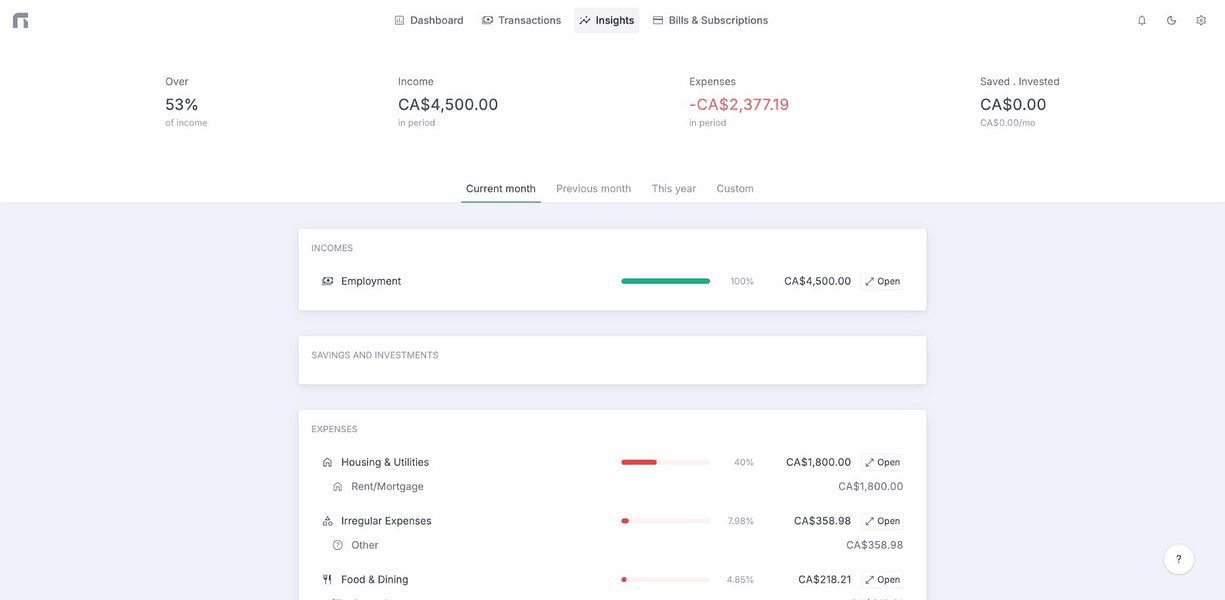This screenshot has height=600, width=1225.
Task: Switch to Previous month tab
Action: (x=593, y=189)
